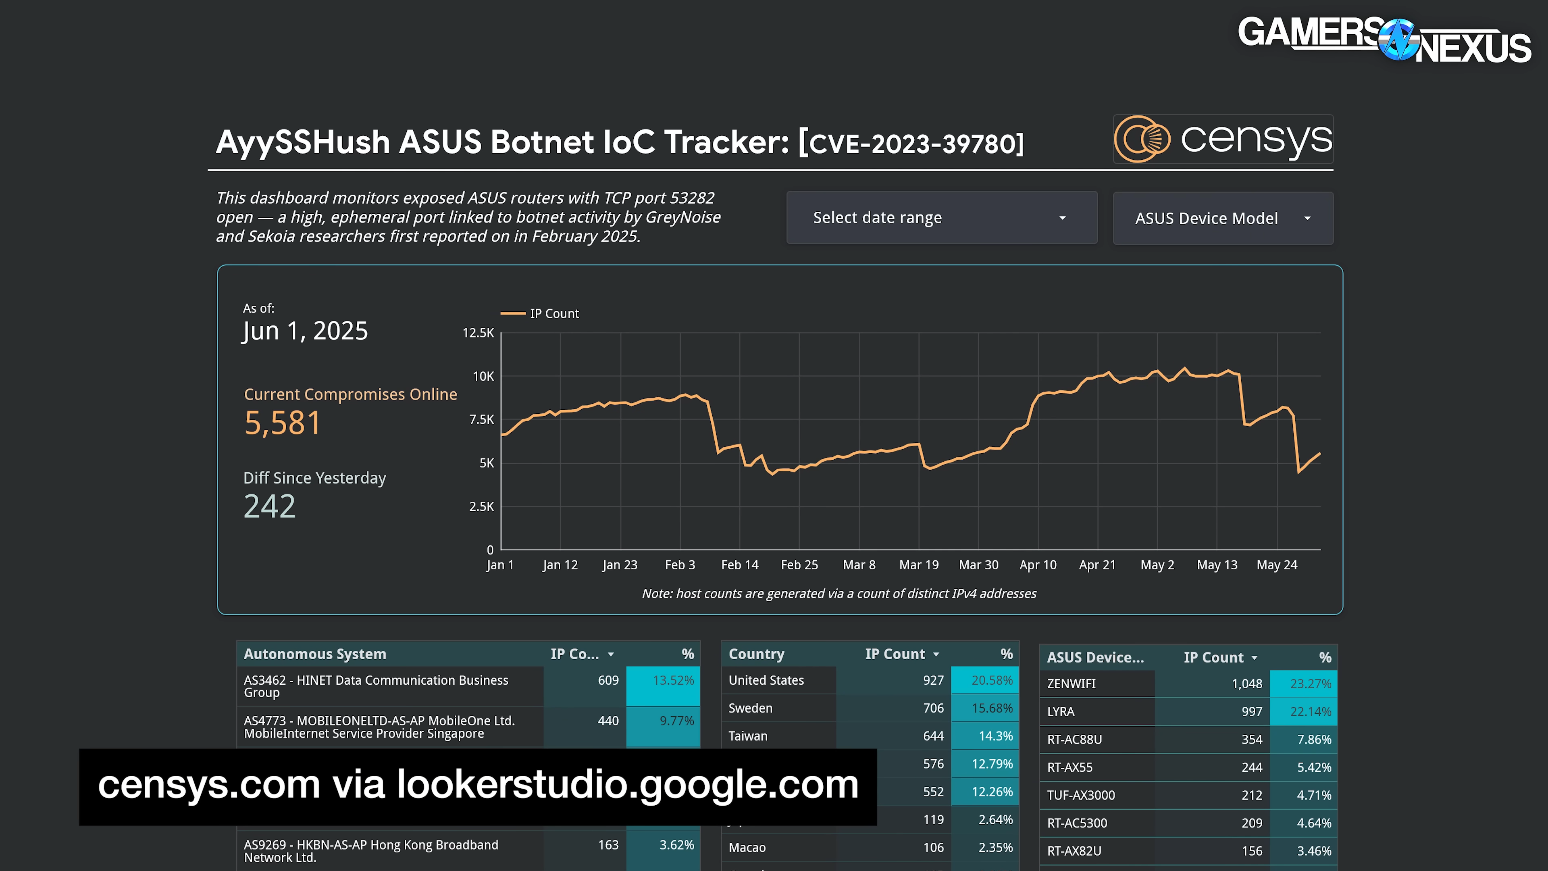Select the Taiwan country row
Image resolution: width=1548 pixels, height=871 pixels.
pos(870,736)
